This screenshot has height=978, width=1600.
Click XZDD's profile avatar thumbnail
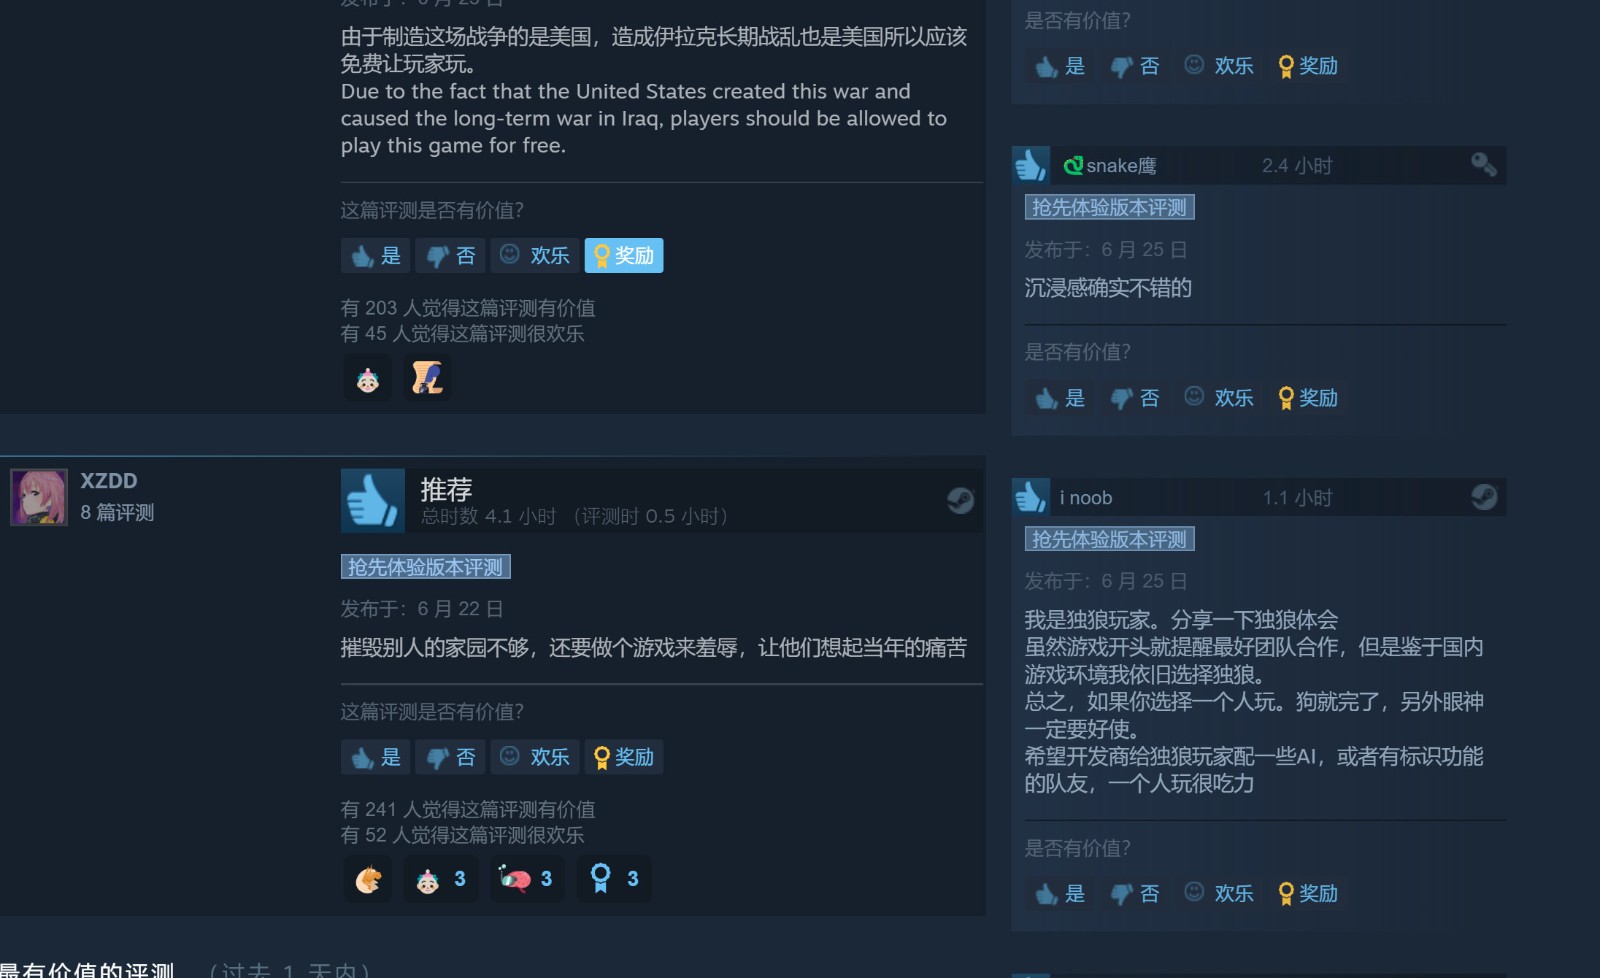pyautogui.click(x=39, y=497)
